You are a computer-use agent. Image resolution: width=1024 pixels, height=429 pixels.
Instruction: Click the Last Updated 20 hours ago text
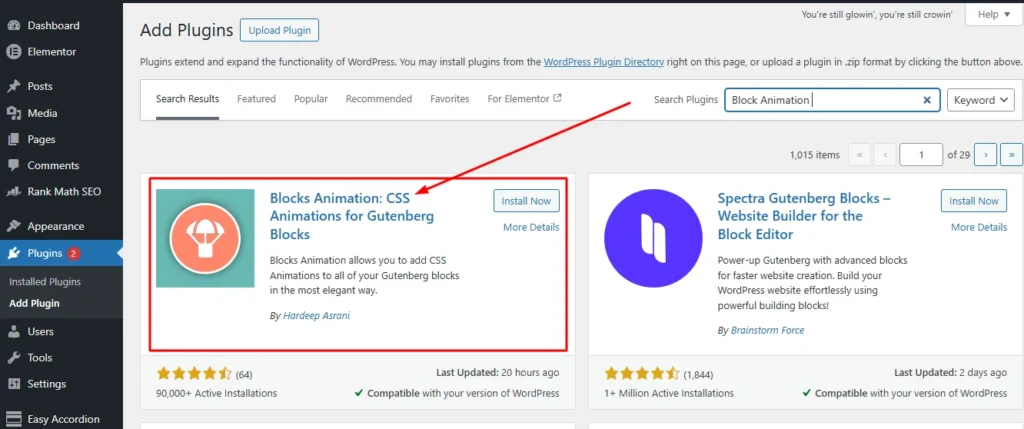point(498,373)
